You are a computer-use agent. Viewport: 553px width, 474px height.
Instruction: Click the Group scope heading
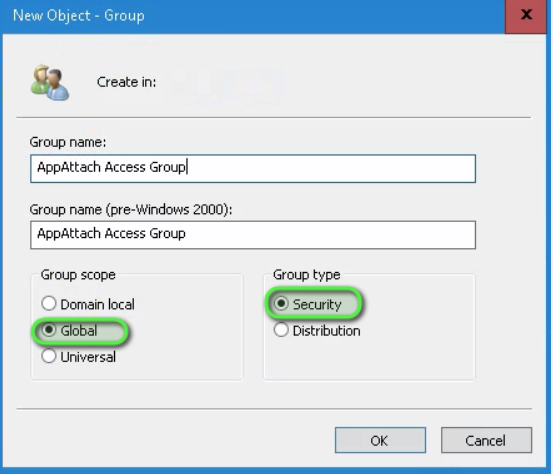click(x=78, y=275)
